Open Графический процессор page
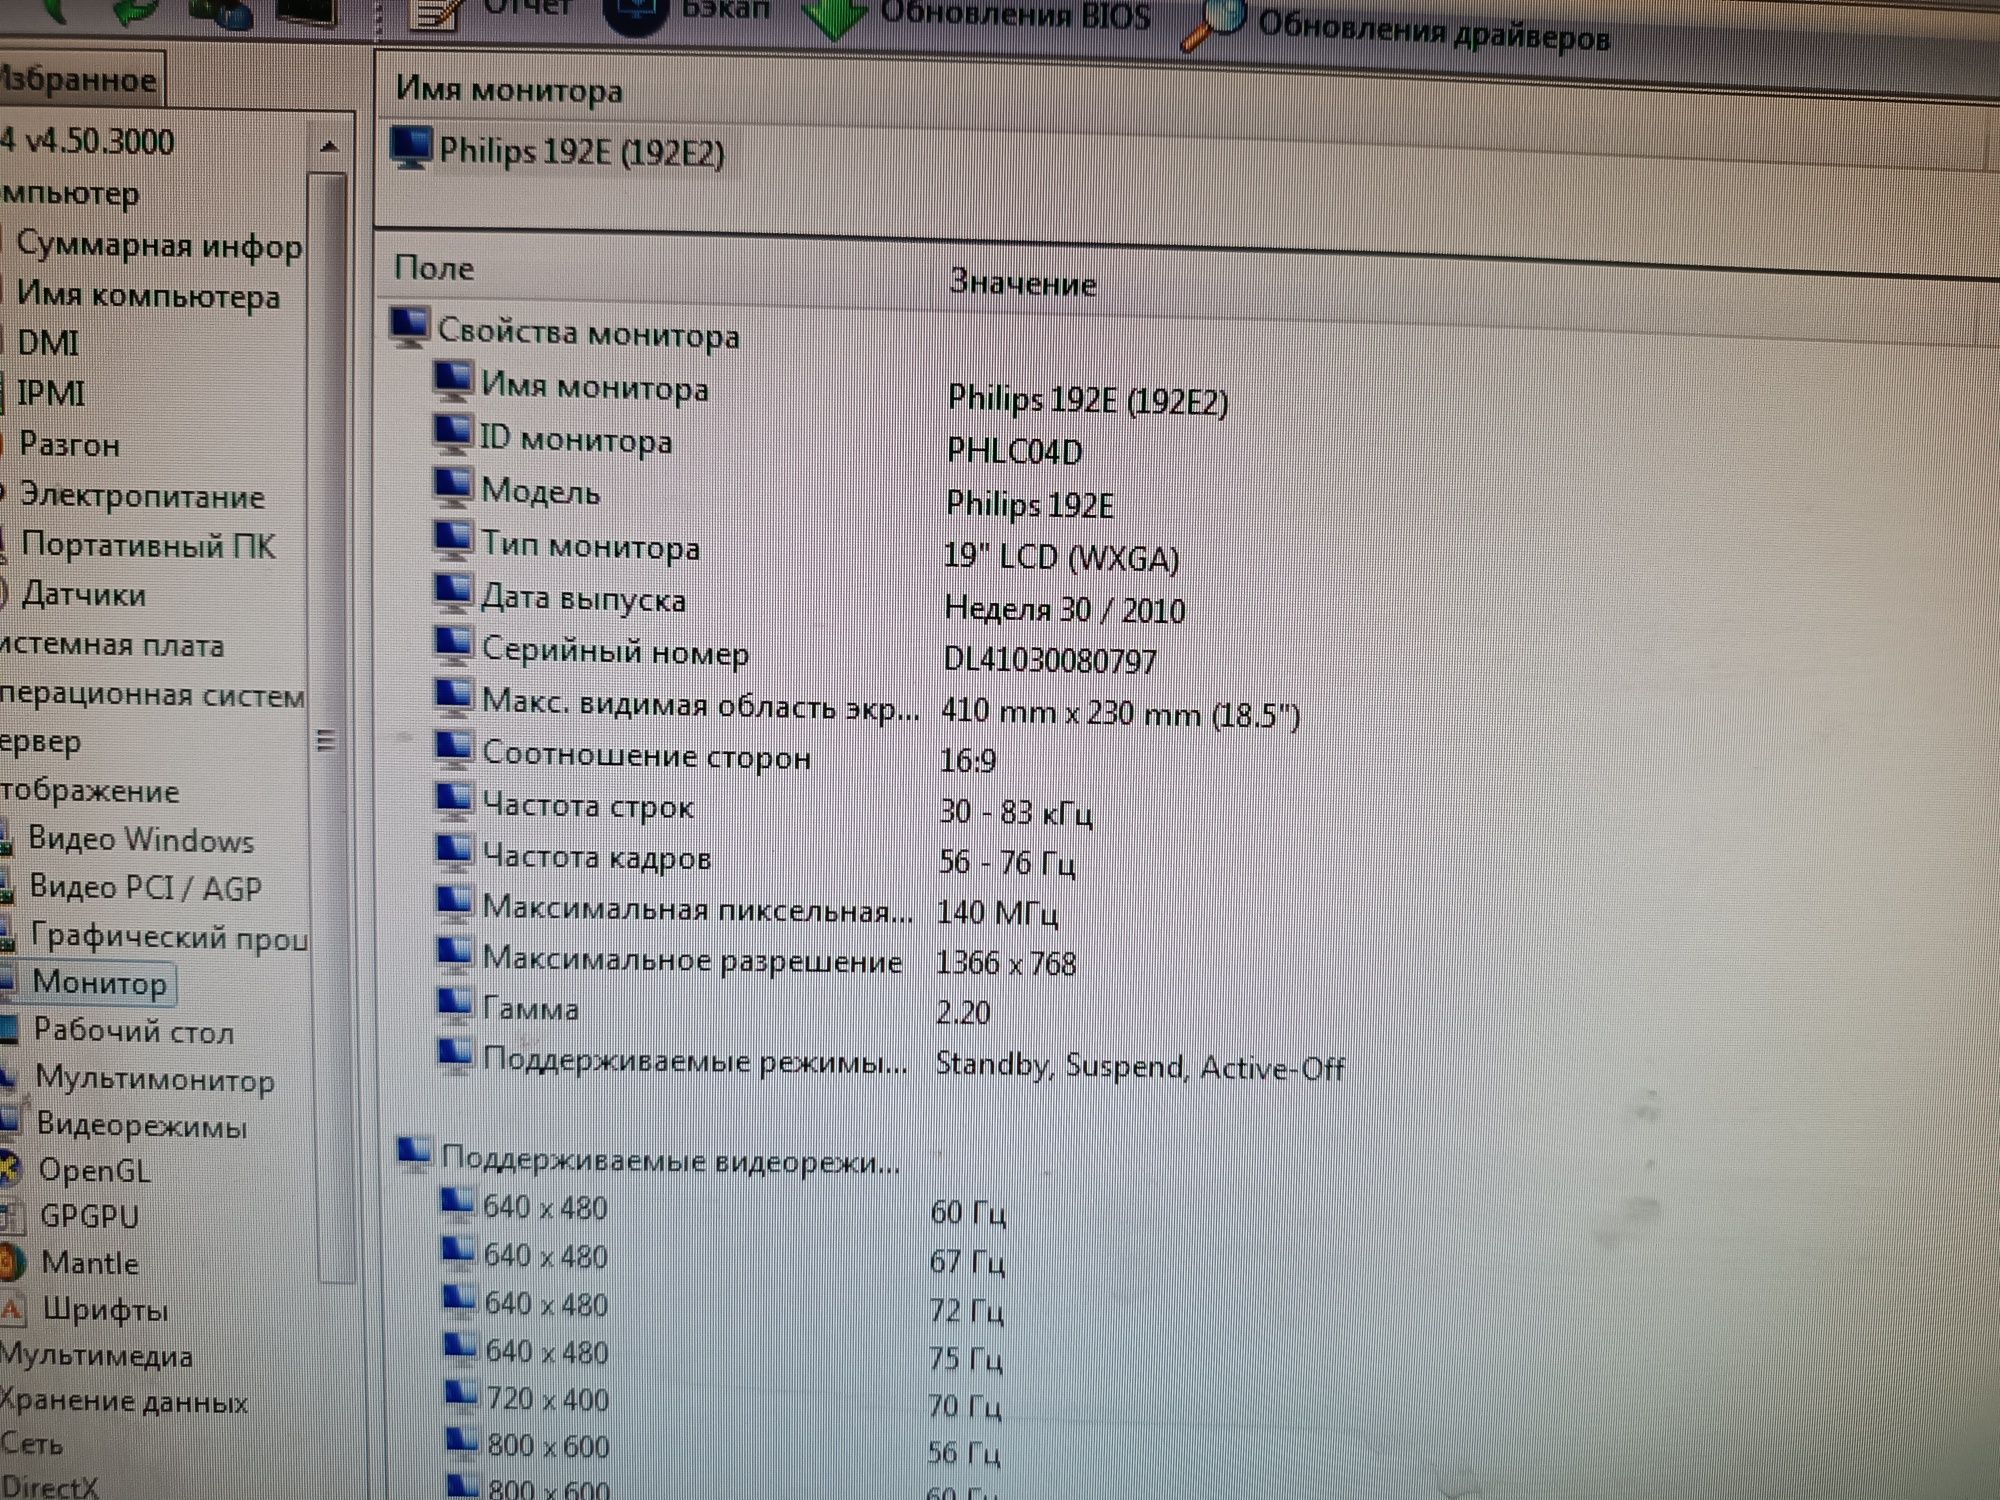This screenshot has height=1500, width=2000. (x=168, y=937)
